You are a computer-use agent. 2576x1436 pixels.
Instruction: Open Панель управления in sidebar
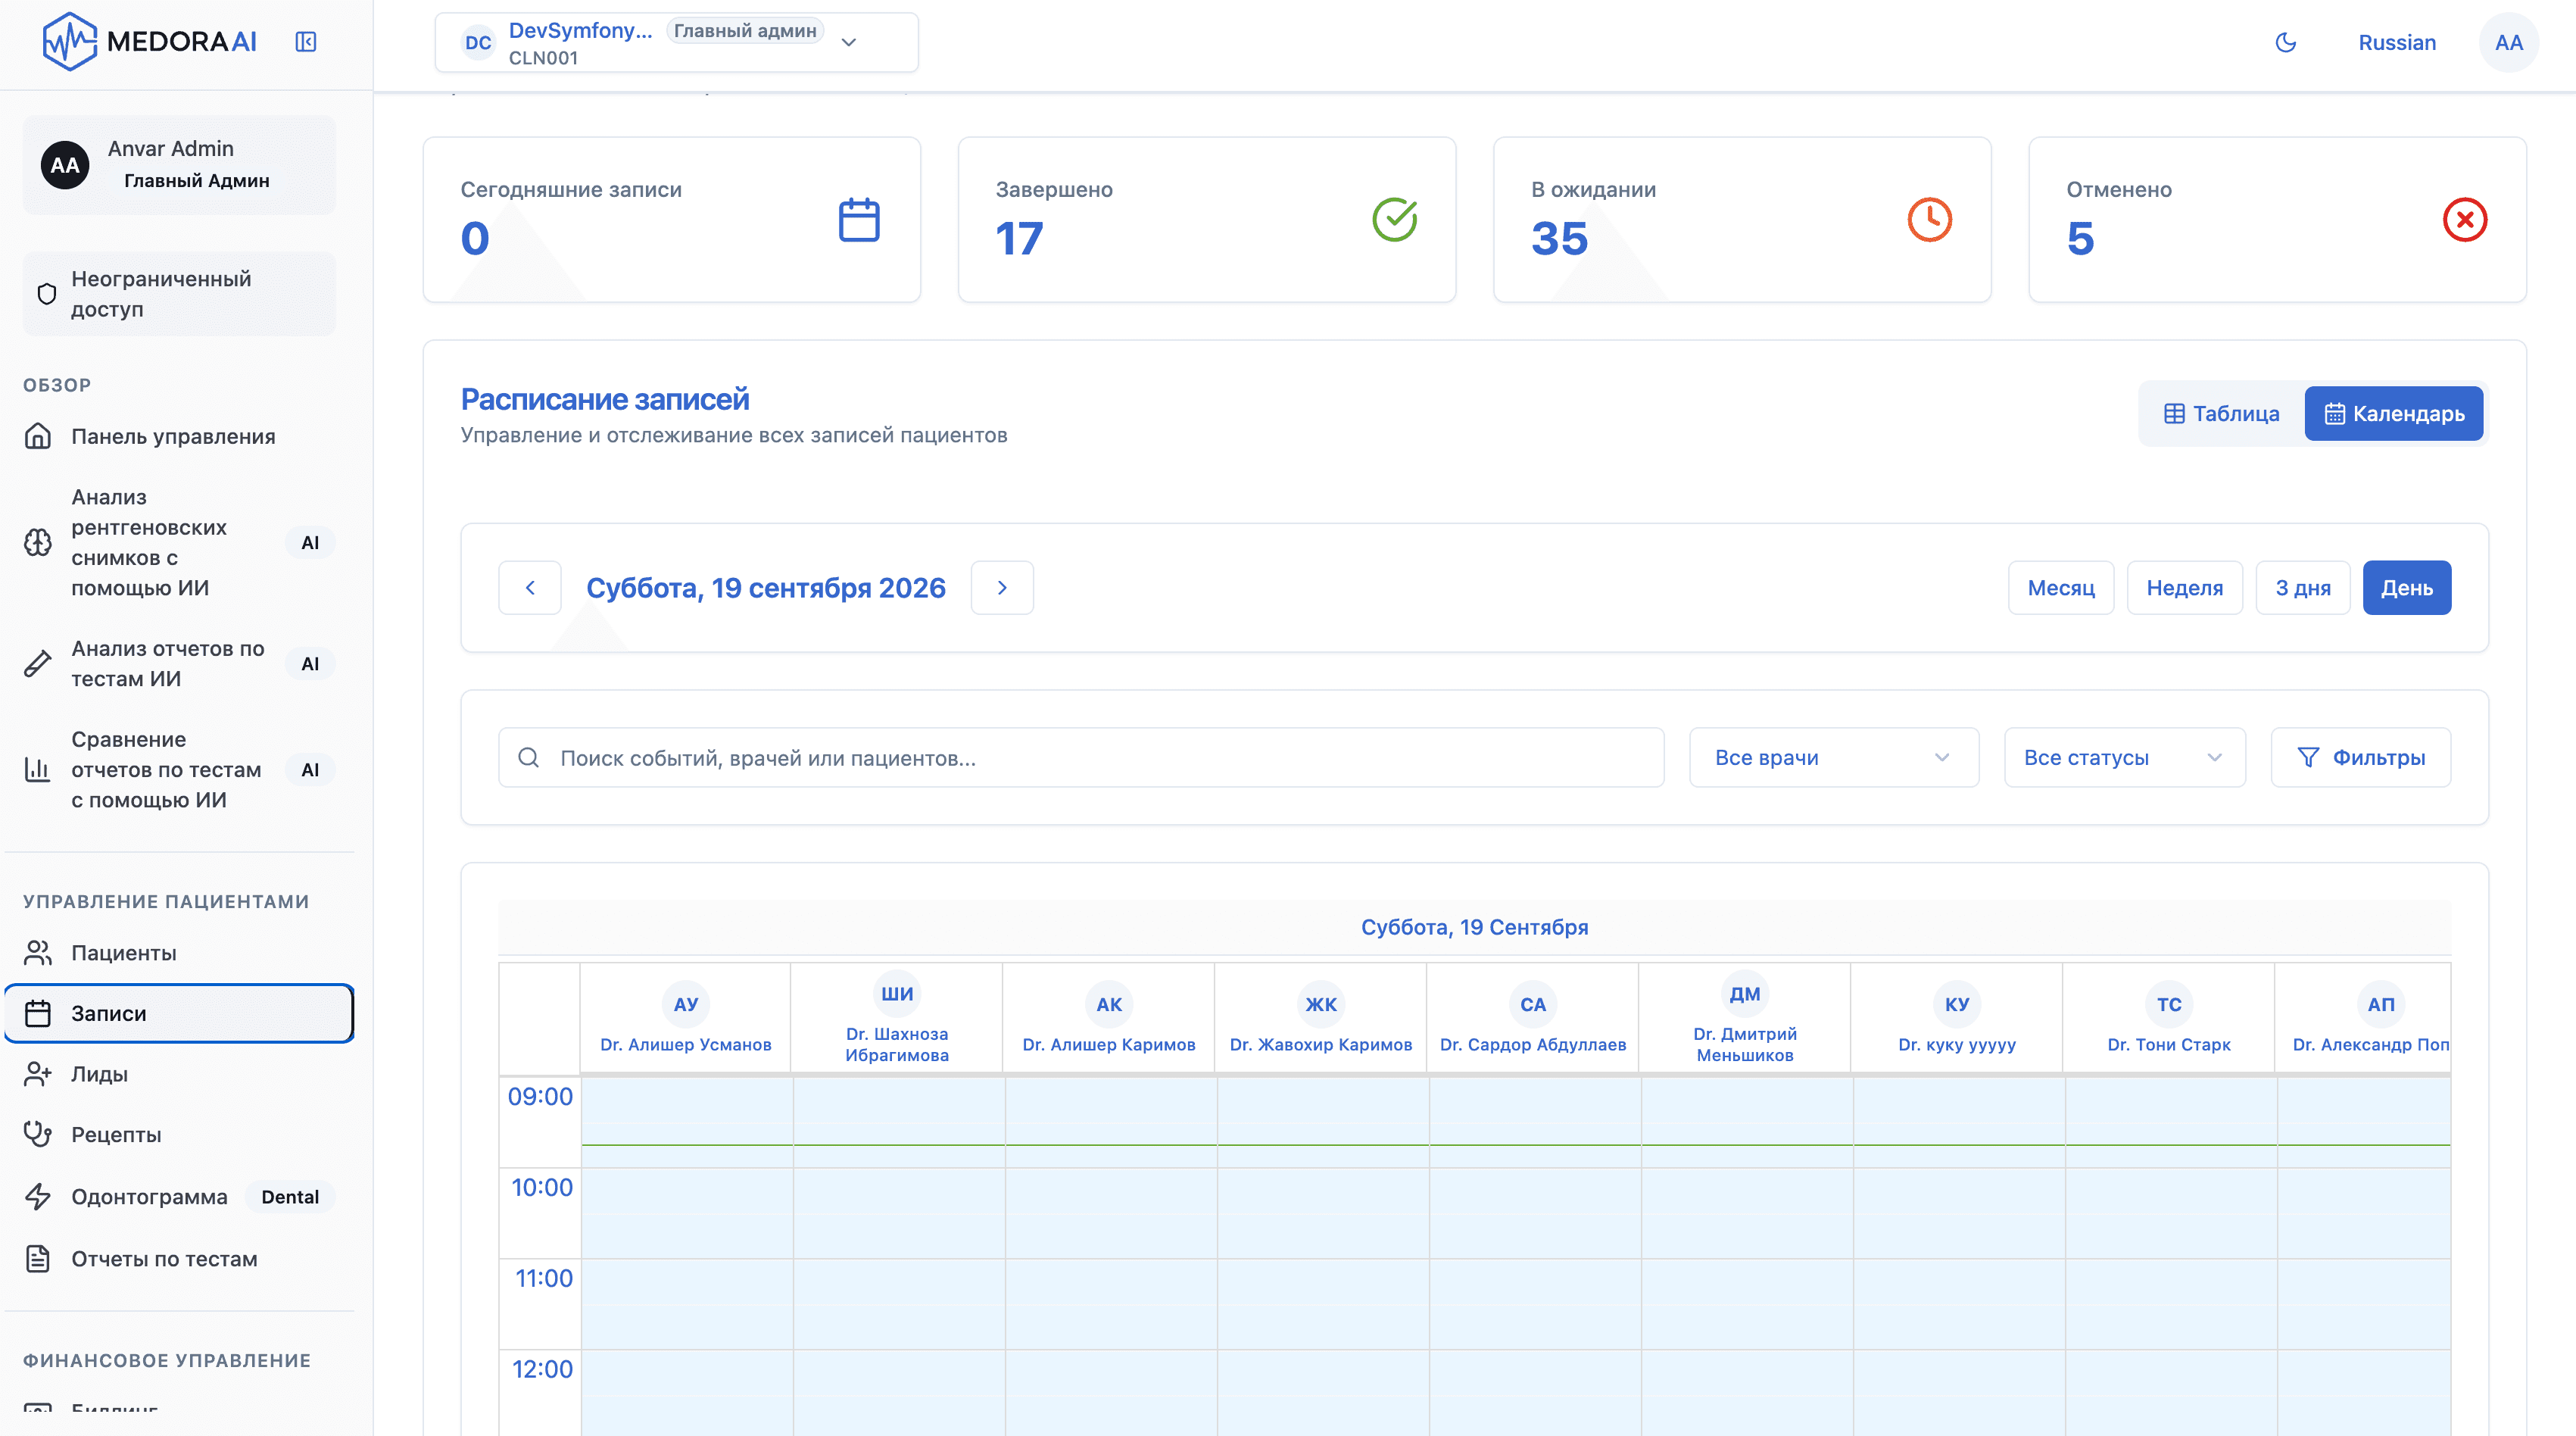[x=179, y=437]
